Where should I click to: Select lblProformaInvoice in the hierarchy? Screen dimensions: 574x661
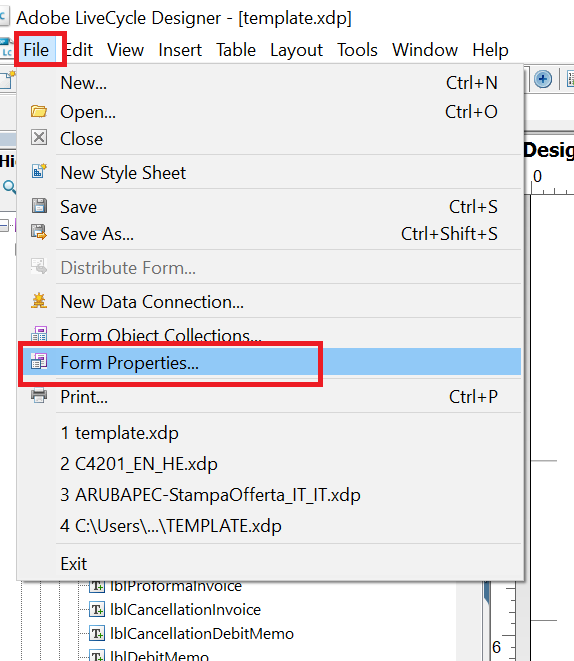[176, 586]
